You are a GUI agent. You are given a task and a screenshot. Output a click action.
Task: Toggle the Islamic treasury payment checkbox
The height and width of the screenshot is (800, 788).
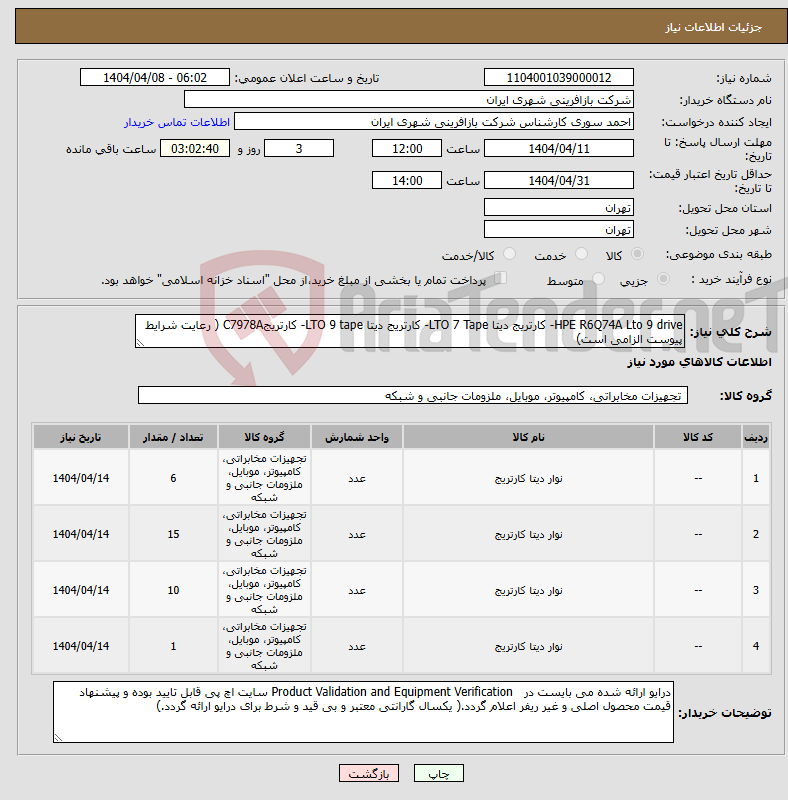point(501,278)
